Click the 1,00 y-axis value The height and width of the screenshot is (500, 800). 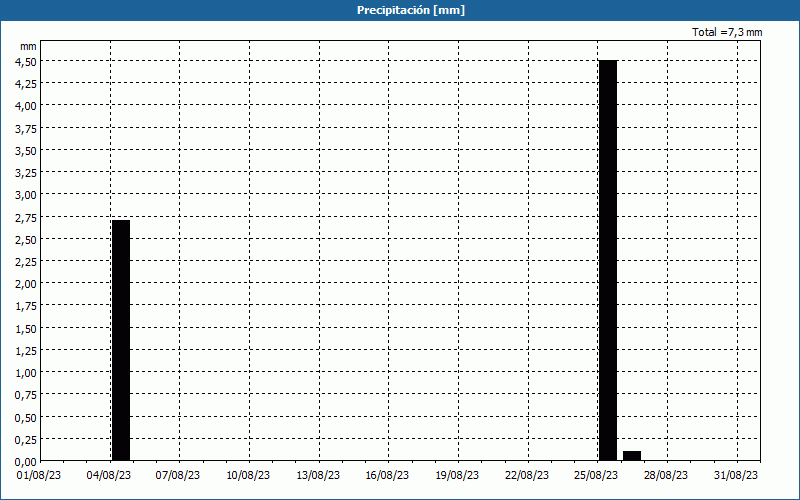click(26, 373)
